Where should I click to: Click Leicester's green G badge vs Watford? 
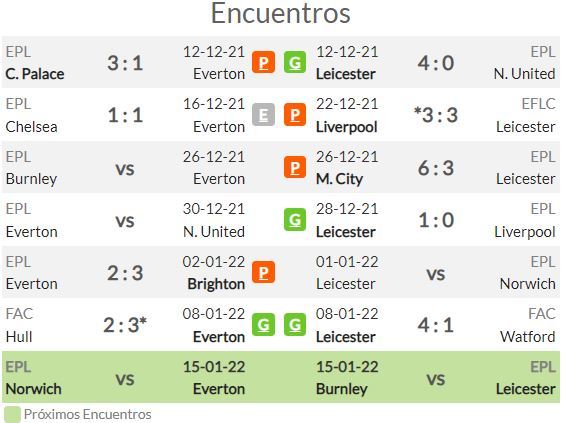(x=295, y=325)
